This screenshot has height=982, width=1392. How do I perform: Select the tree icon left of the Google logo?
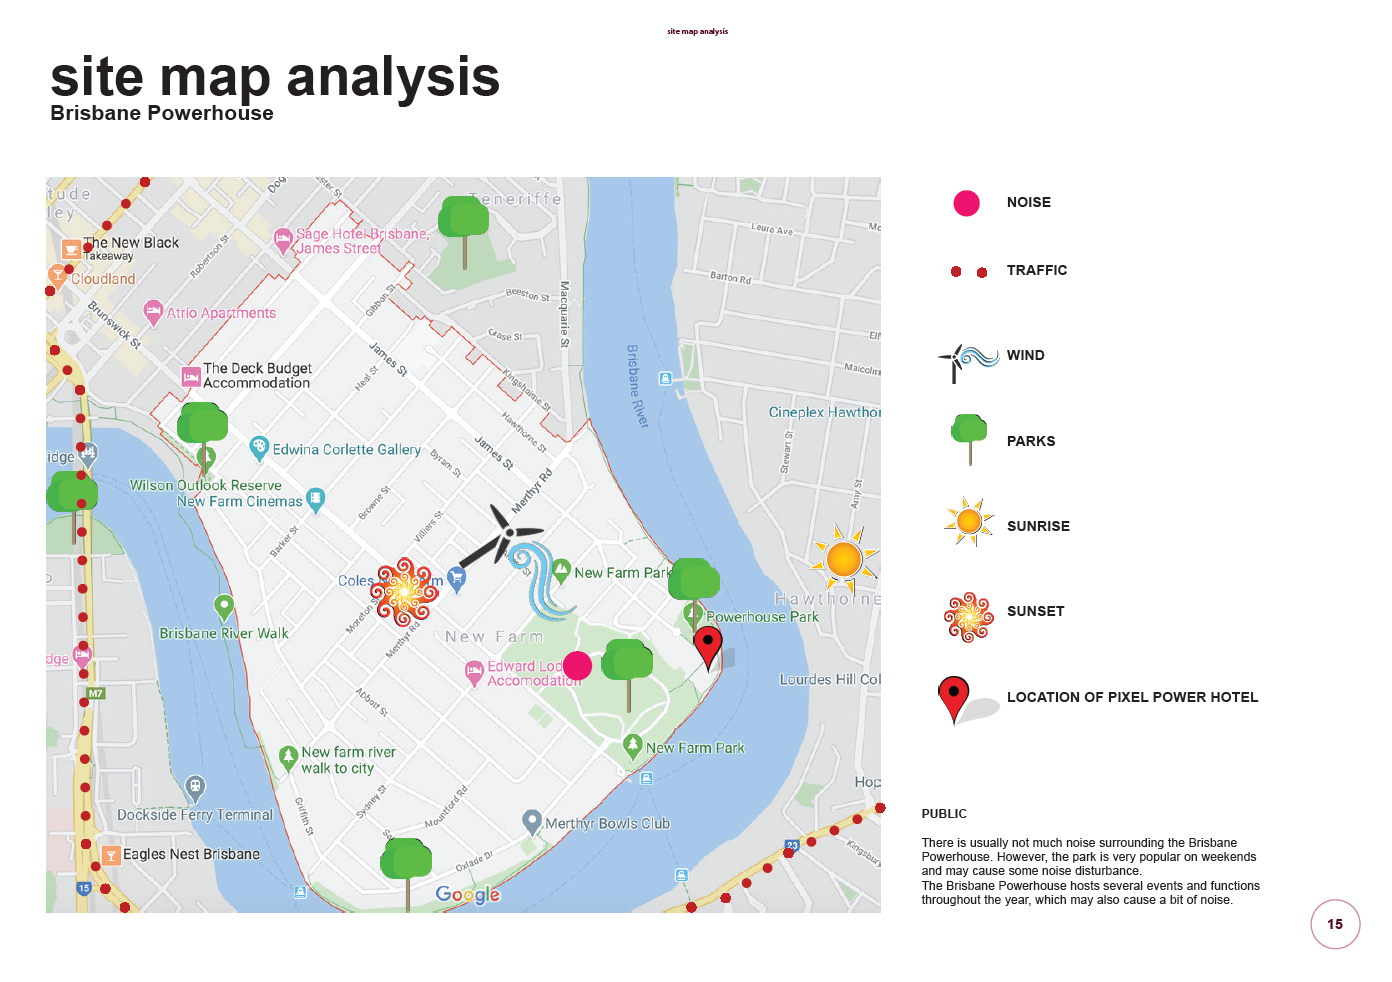coord(407,874)
